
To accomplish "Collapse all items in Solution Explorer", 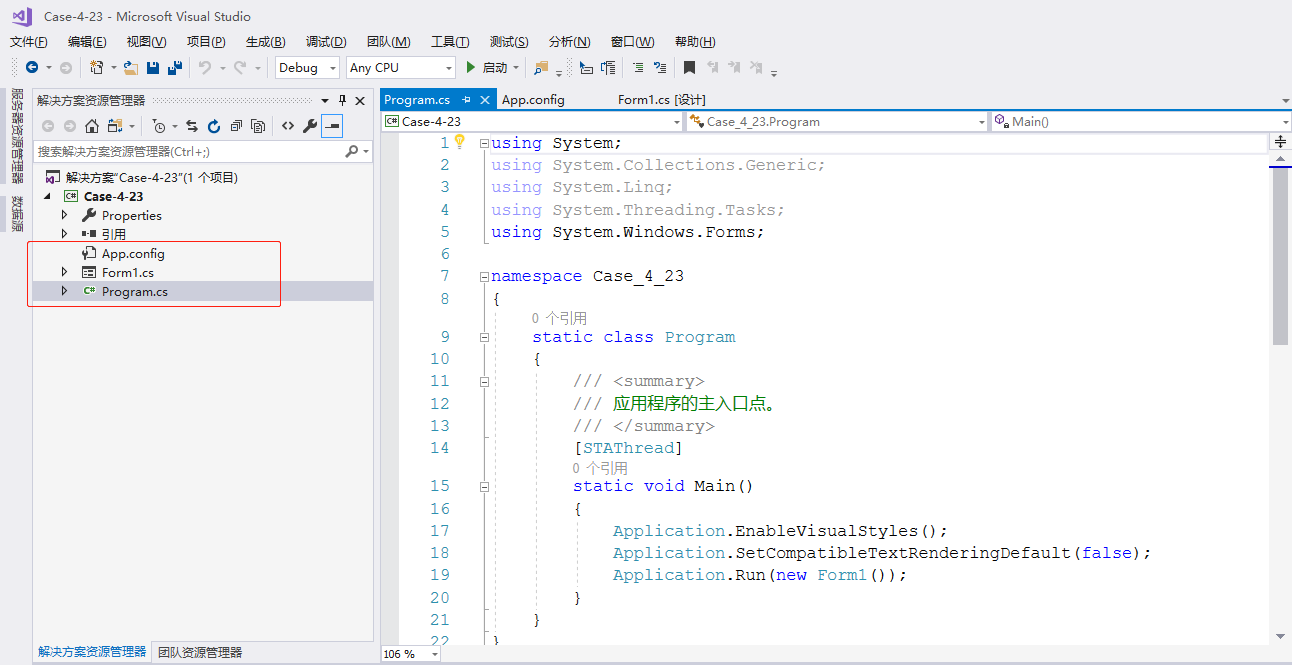I will tap(236, 126).
